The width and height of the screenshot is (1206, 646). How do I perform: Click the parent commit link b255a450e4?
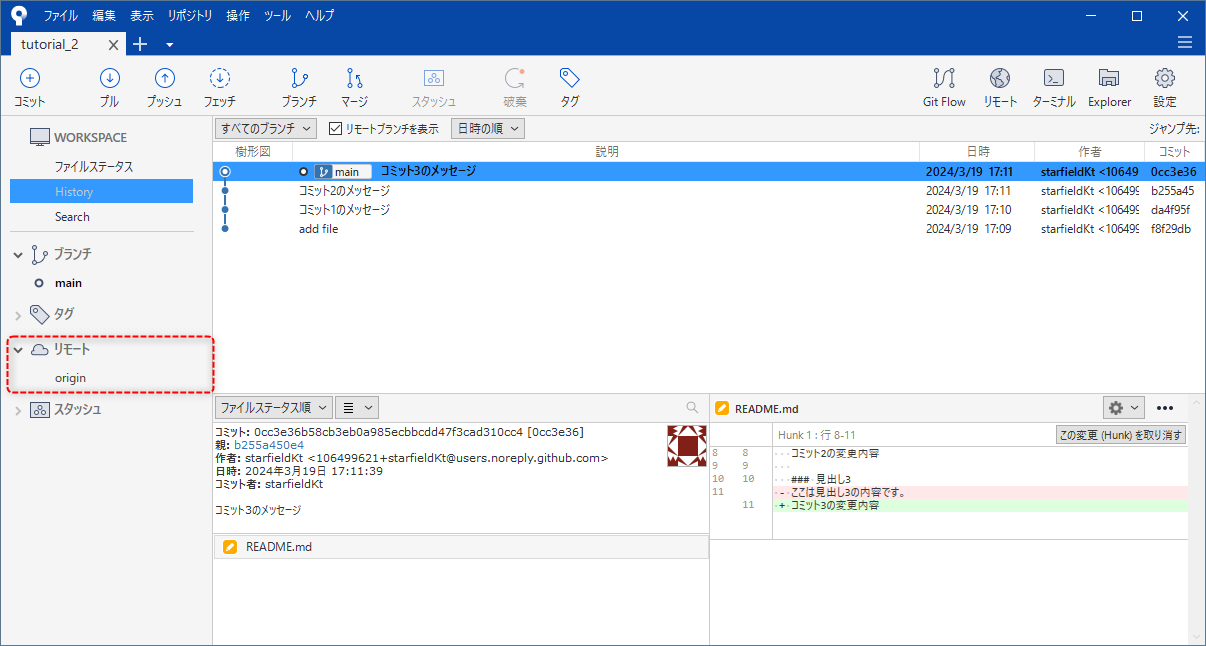[269, 445]
